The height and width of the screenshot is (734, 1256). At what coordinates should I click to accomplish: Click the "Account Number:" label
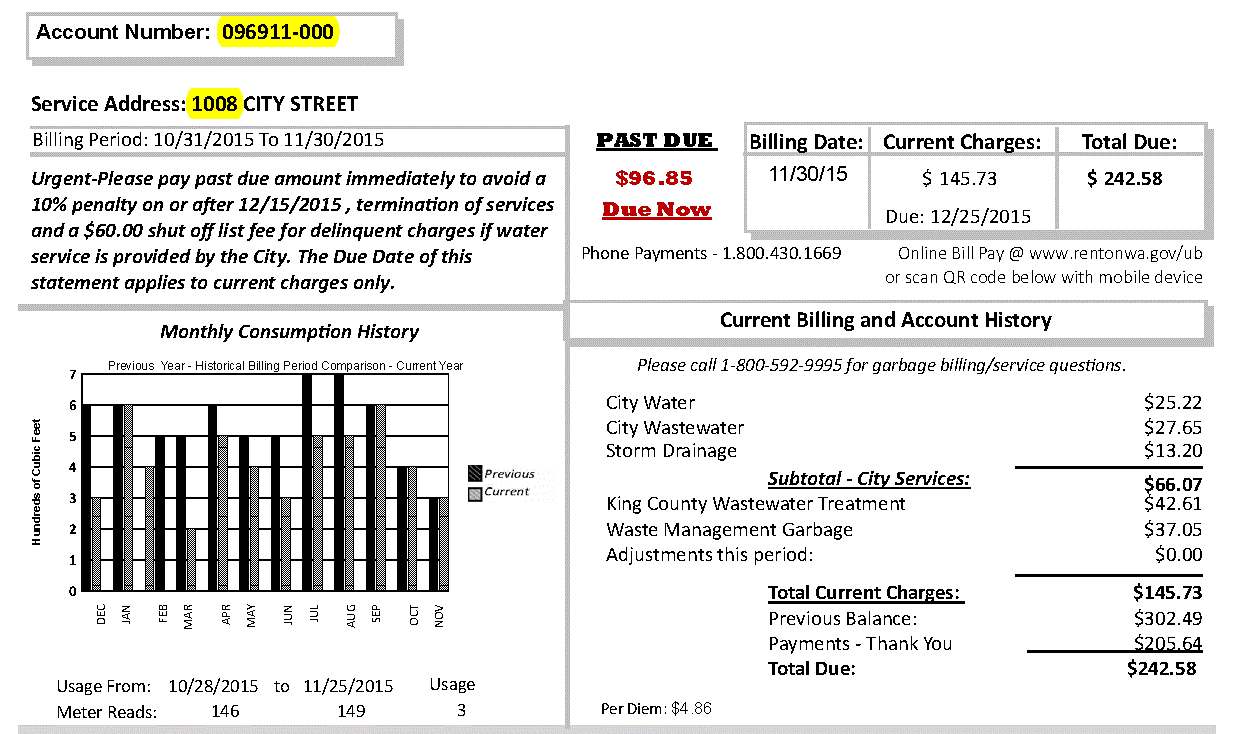(123, 32)
